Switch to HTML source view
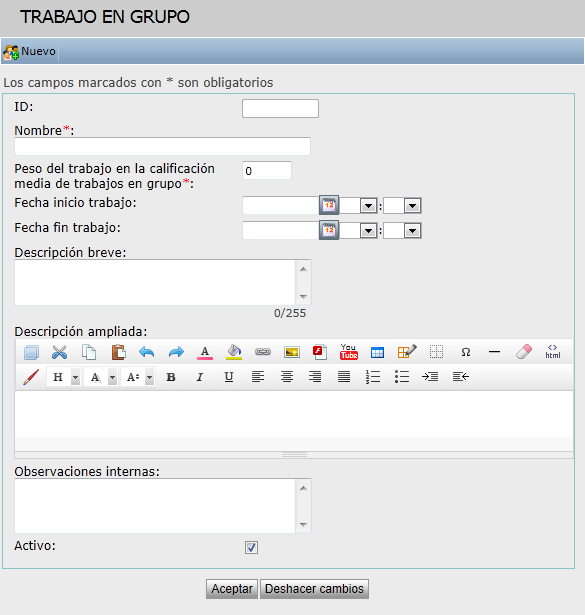Viewport: 585px width, 615px height. point(552,351)
